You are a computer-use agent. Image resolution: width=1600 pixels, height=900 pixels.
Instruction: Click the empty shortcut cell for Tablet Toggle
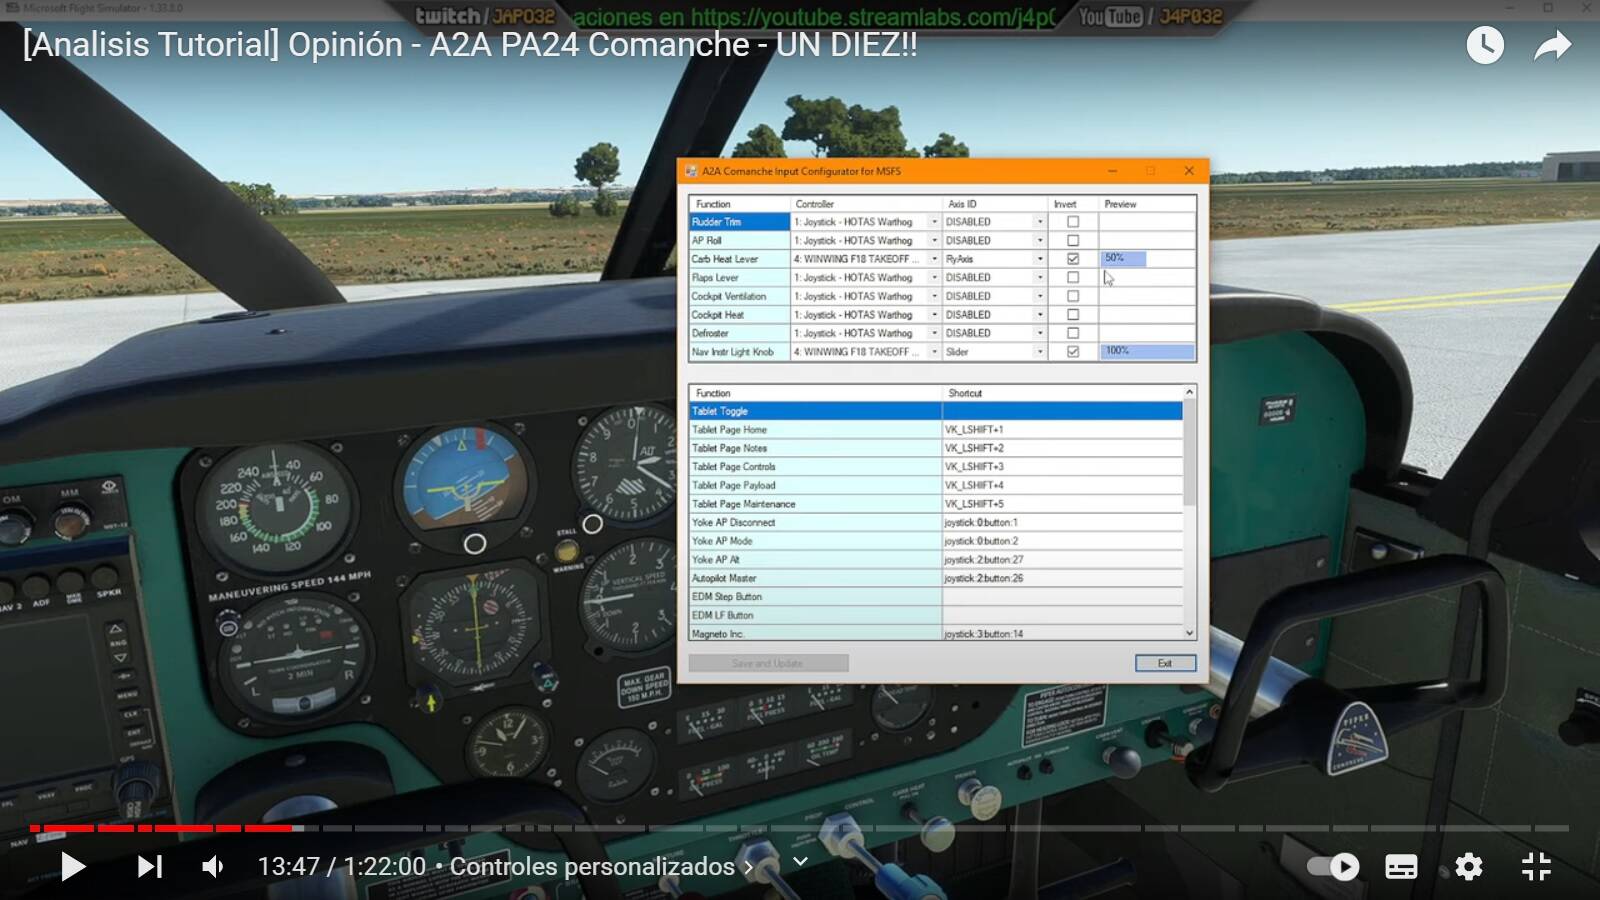tap(1062, 411)
